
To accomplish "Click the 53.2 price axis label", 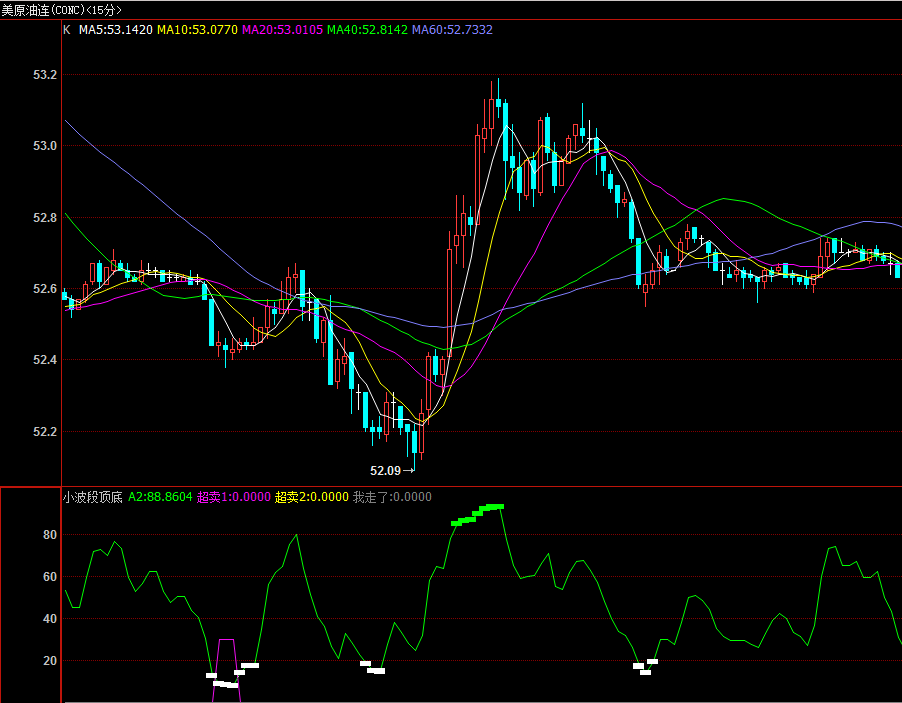I will [45, 75].
